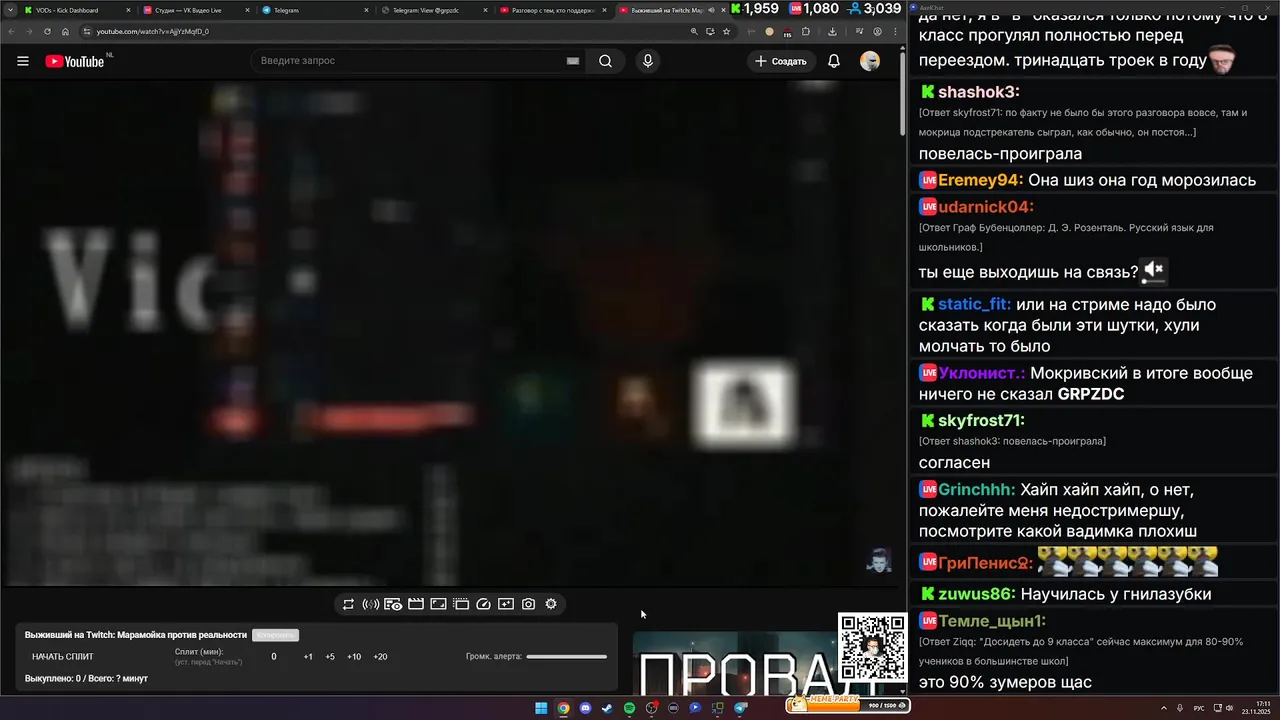Click username Grinchhh in chat
The image size is (1280, 720).
(x=978, y=490)
